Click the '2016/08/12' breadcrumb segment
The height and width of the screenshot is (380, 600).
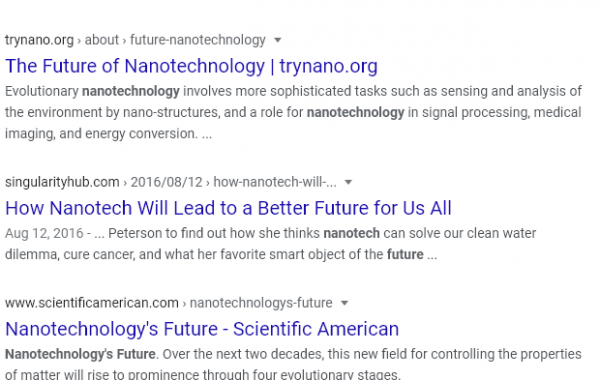(x=166, y=182)
